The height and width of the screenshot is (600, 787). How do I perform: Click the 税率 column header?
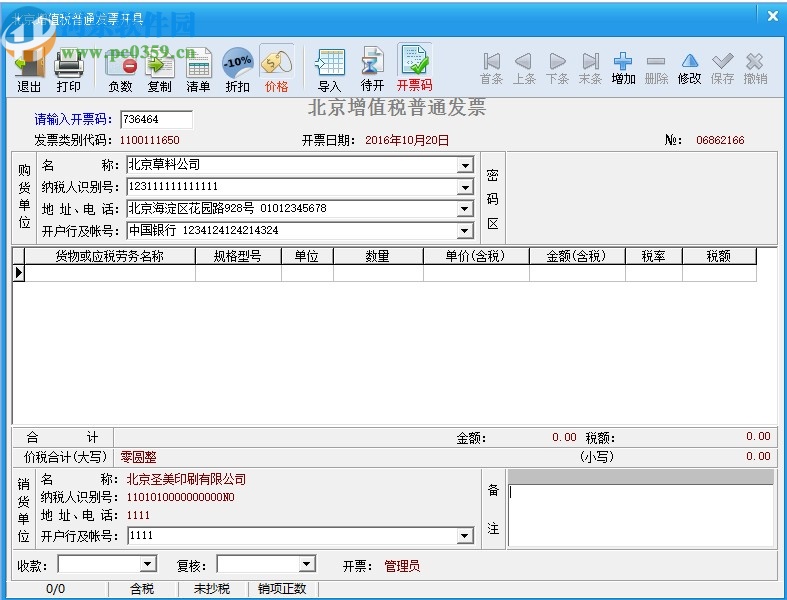click(653, 257)
